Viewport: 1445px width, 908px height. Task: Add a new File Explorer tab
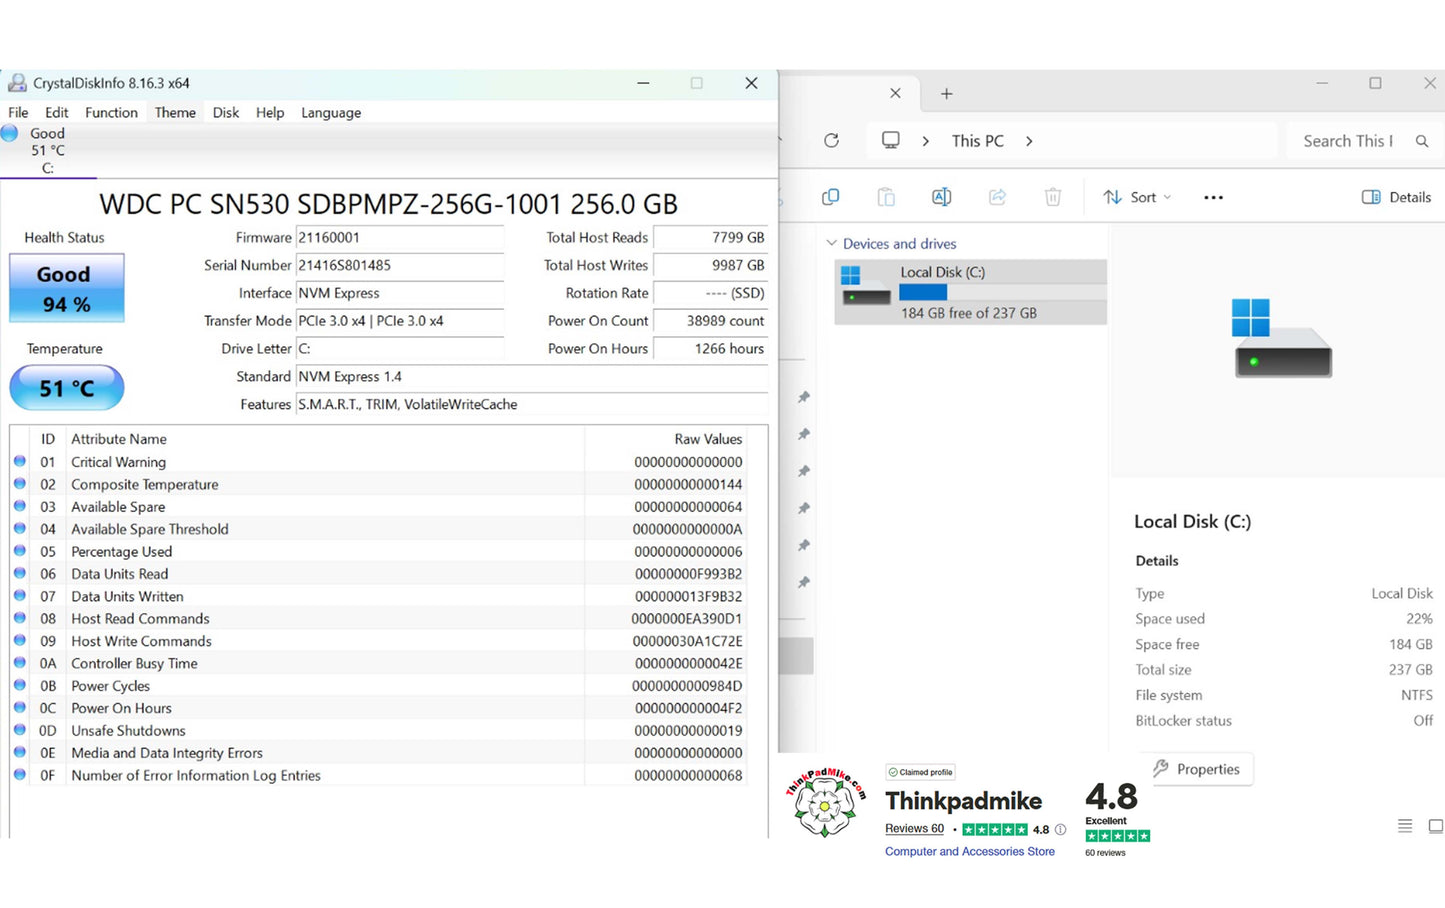[946, 94]
